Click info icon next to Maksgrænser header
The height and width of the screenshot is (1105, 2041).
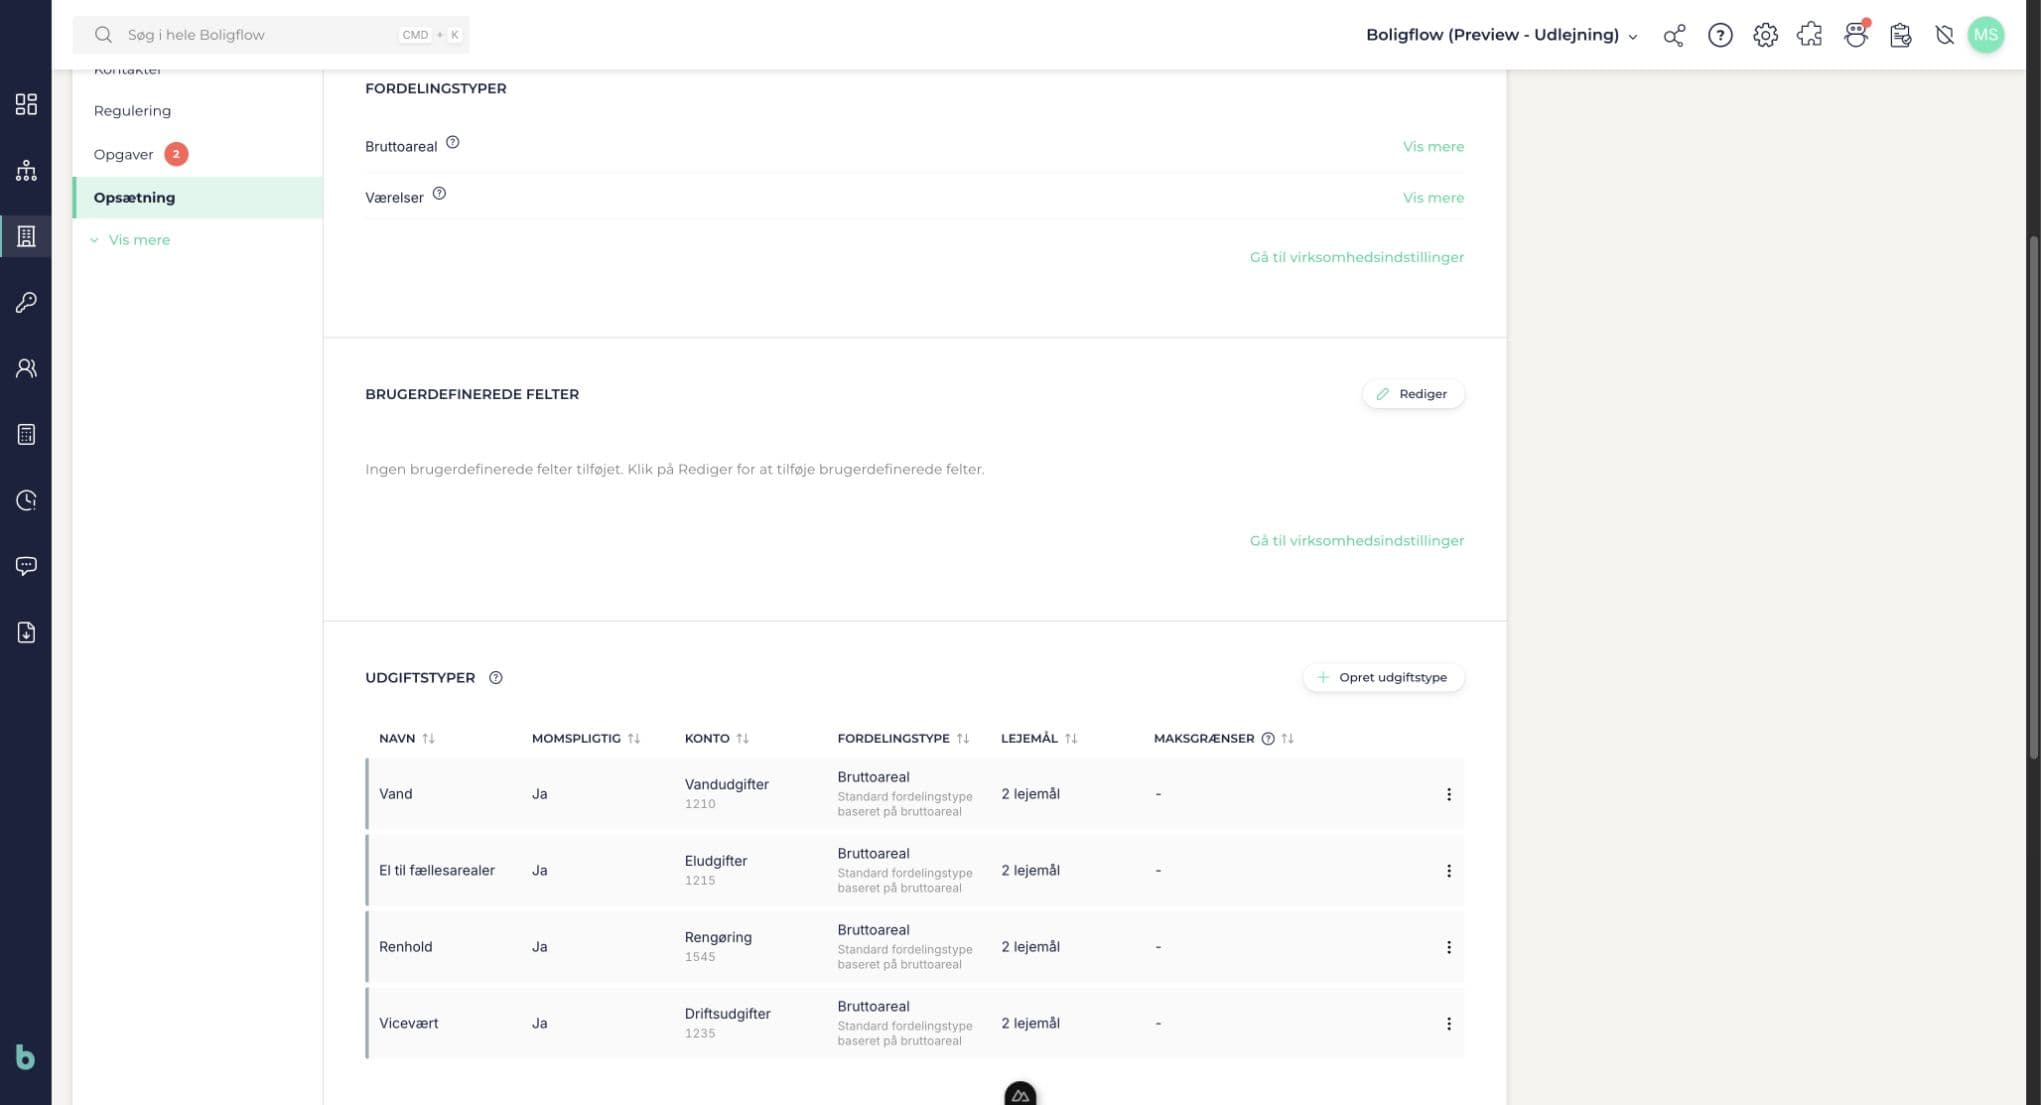tap(1268, 738)
